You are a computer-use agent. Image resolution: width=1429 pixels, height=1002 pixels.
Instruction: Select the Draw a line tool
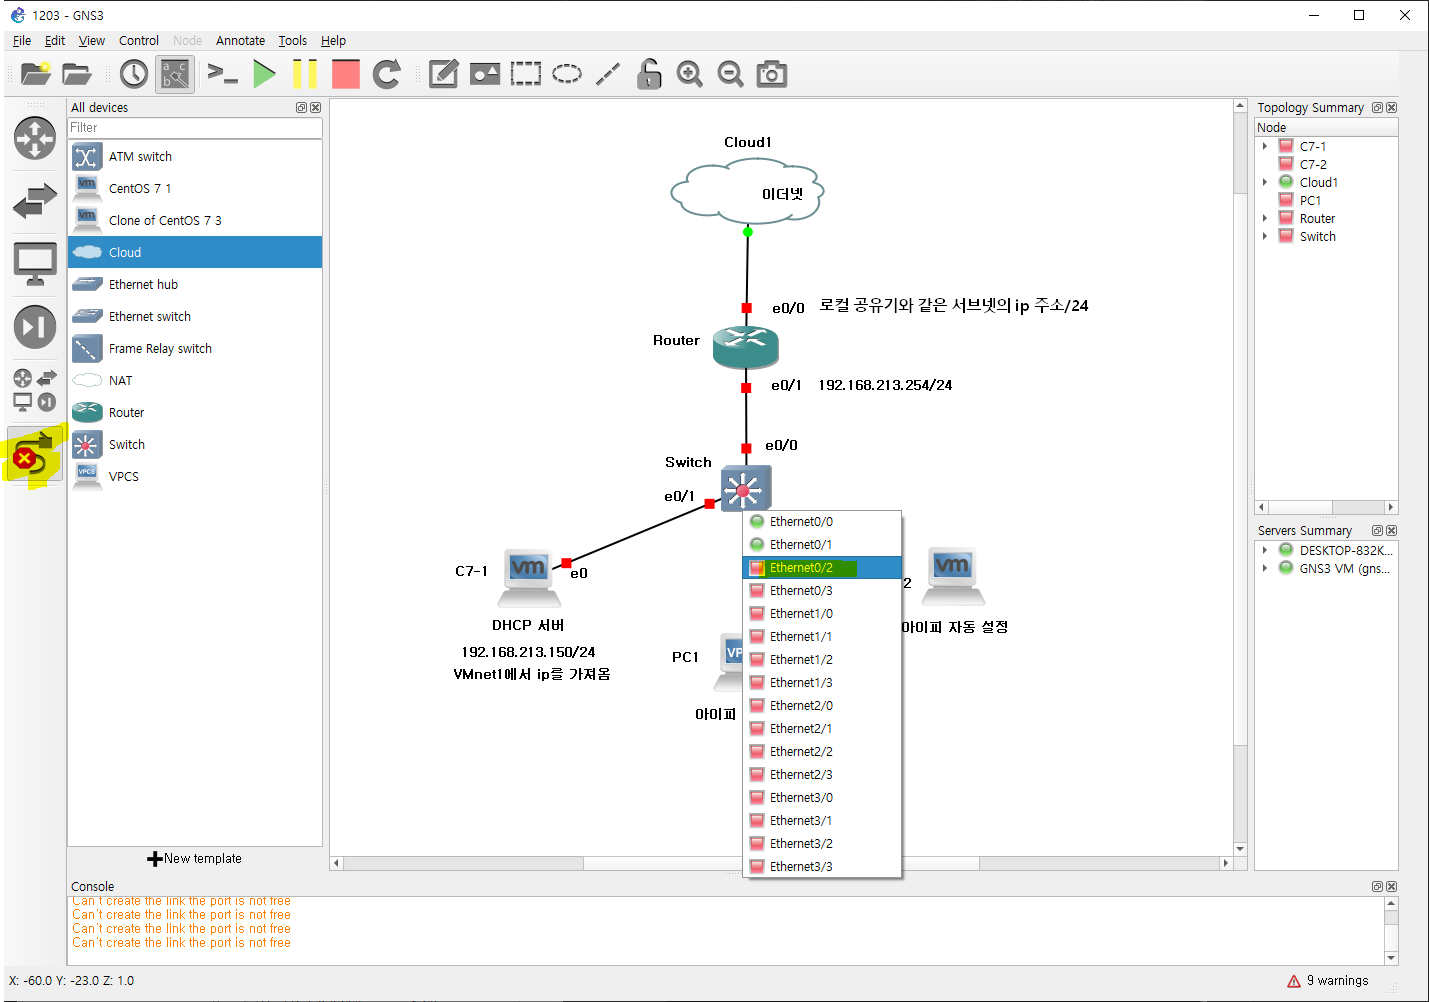click(x=608, y=74)
